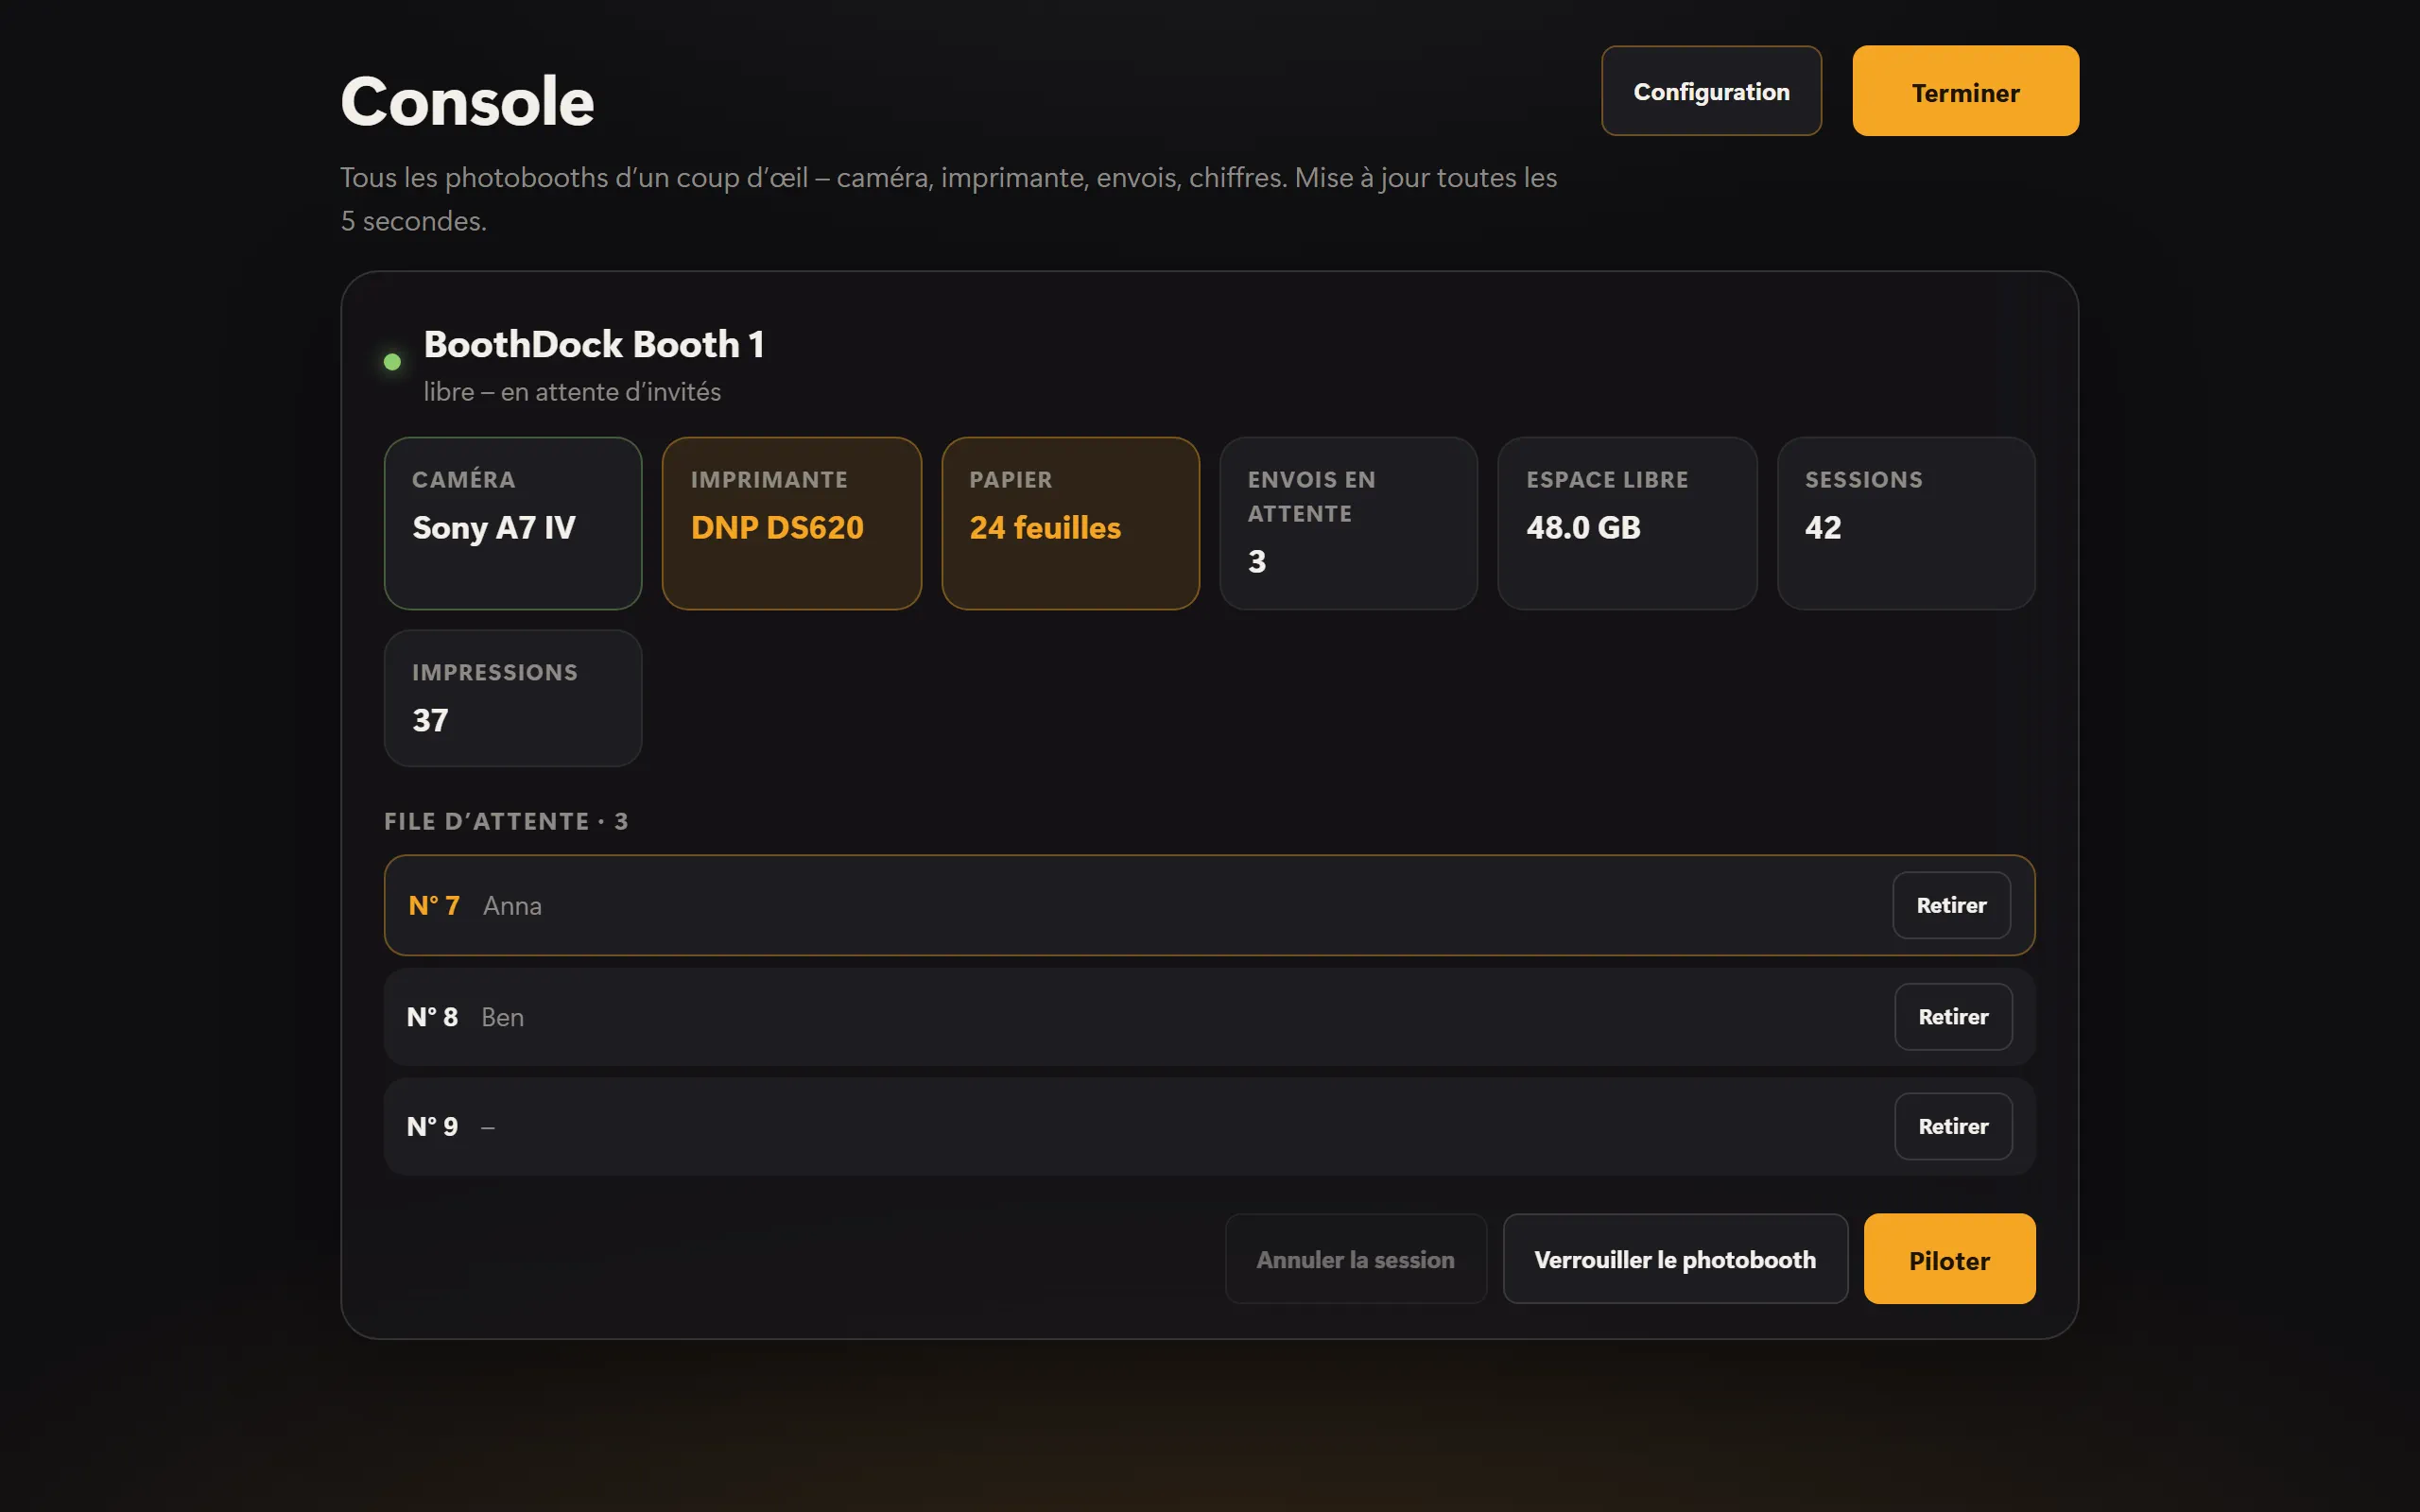Click the Terminer button
Screen dimensions: 2420x1512
[x=1965, y=91]
